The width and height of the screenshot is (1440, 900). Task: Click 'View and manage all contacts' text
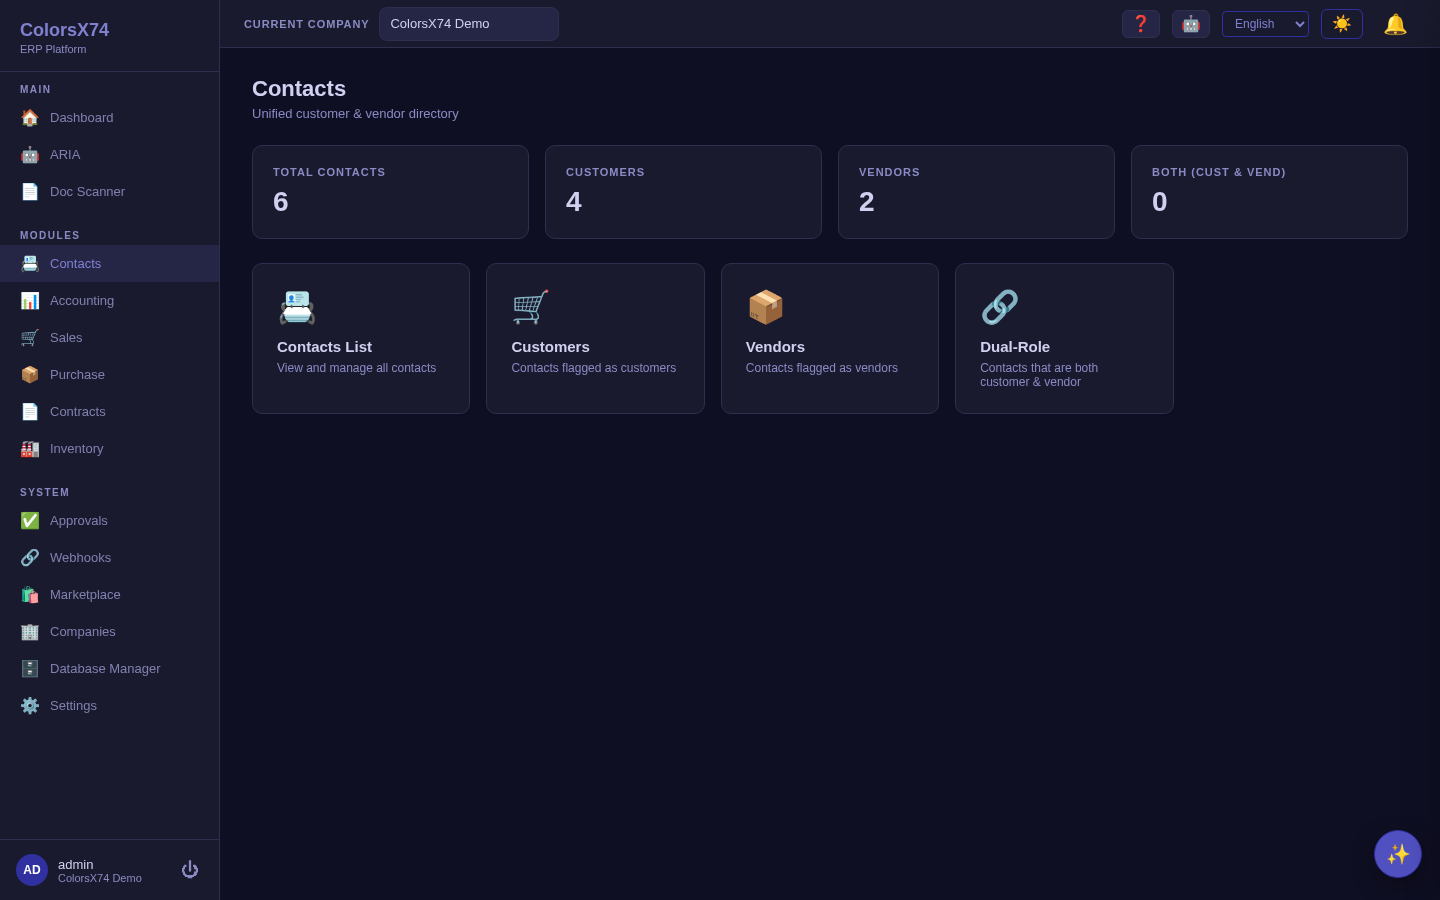pyautogui.click(x=356, y=368)
